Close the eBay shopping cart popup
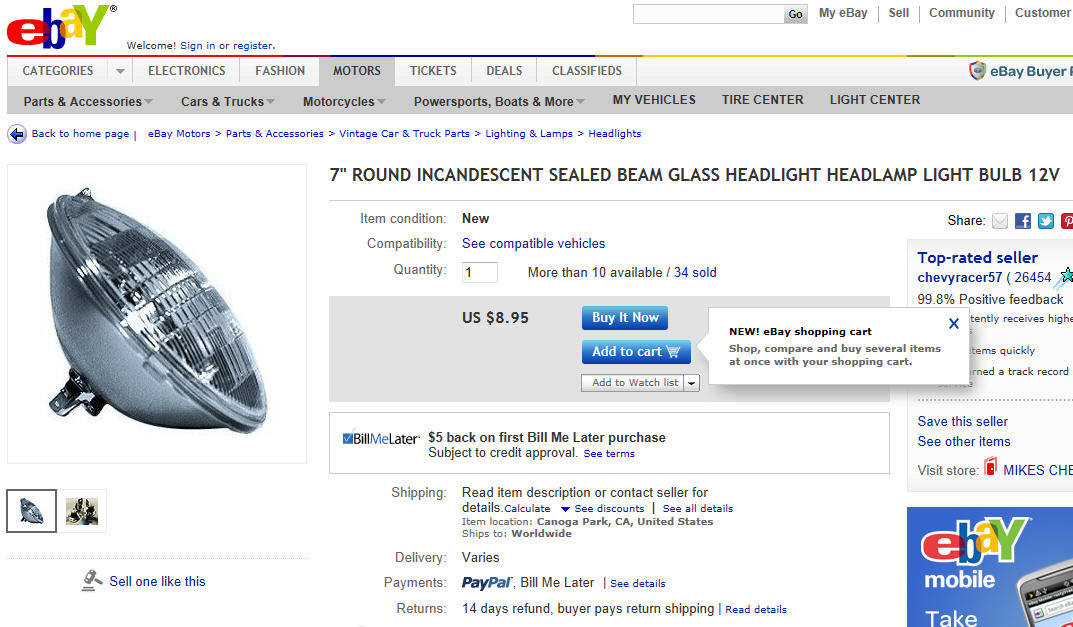 [953, 324]
